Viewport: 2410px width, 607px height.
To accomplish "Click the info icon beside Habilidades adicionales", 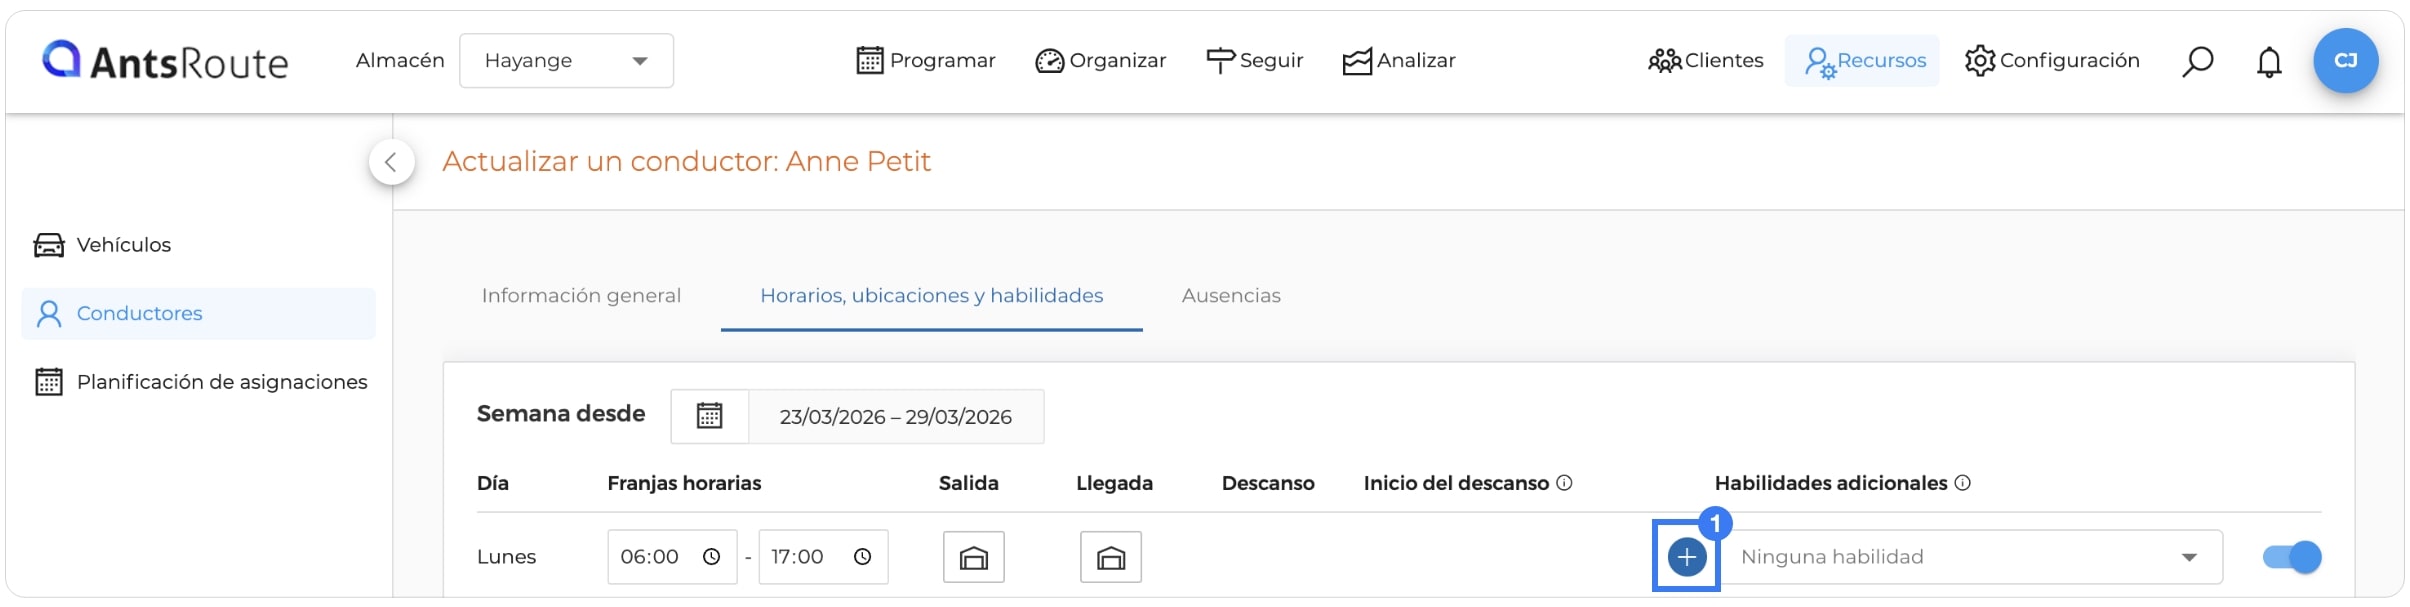I will click(x=1963, y=483).
